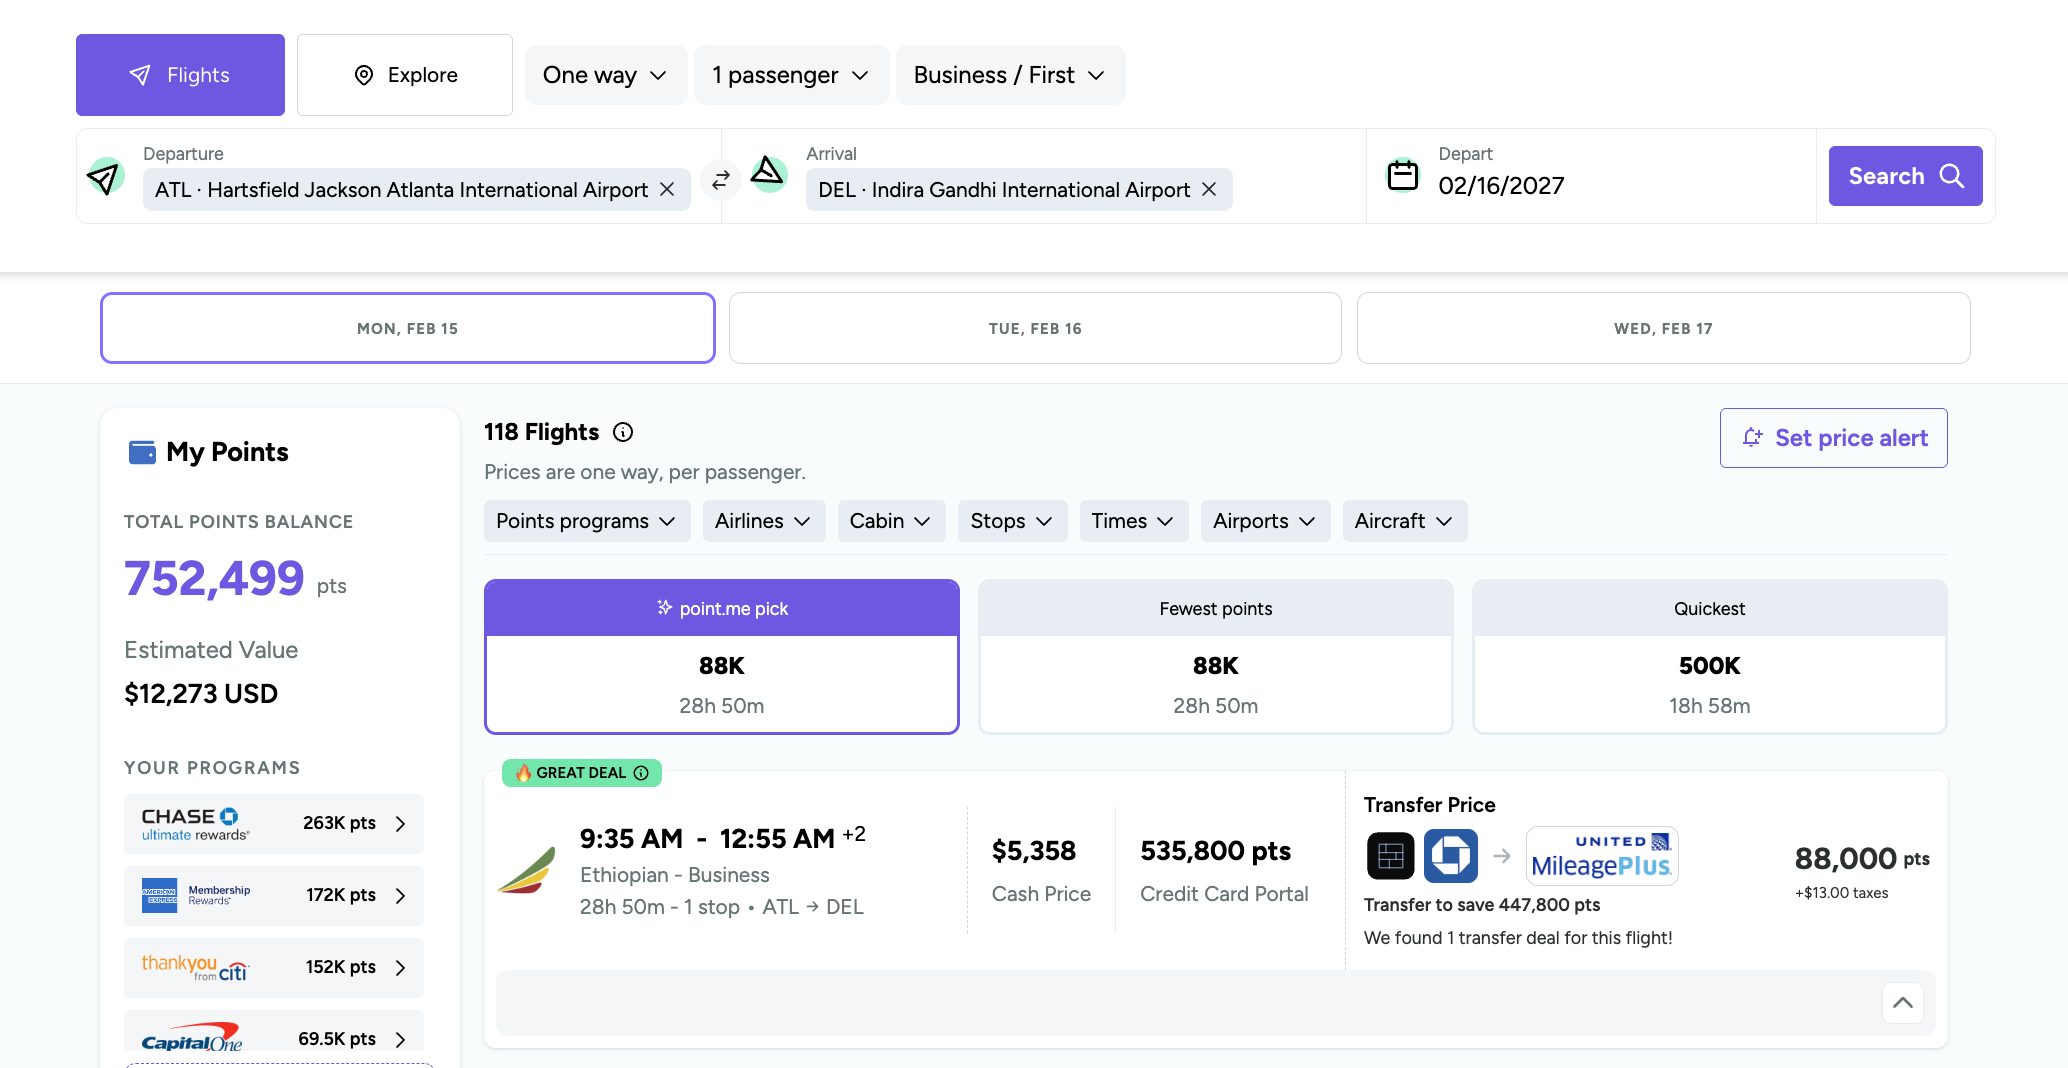Swap departure and arrival airports icon
This screenshot has height=1068, width=2068.
point(720,181)
